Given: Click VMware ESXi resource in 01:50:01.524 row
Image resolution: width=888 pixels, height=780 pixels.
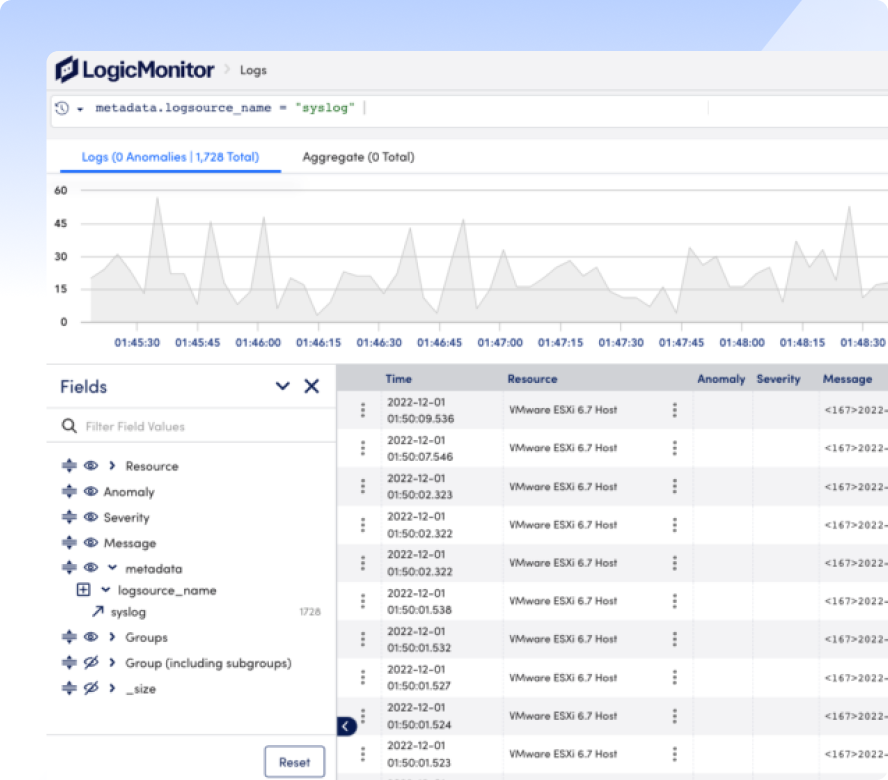Looking at the screenshot, I should pyautogui.click(x=563, y=716).
